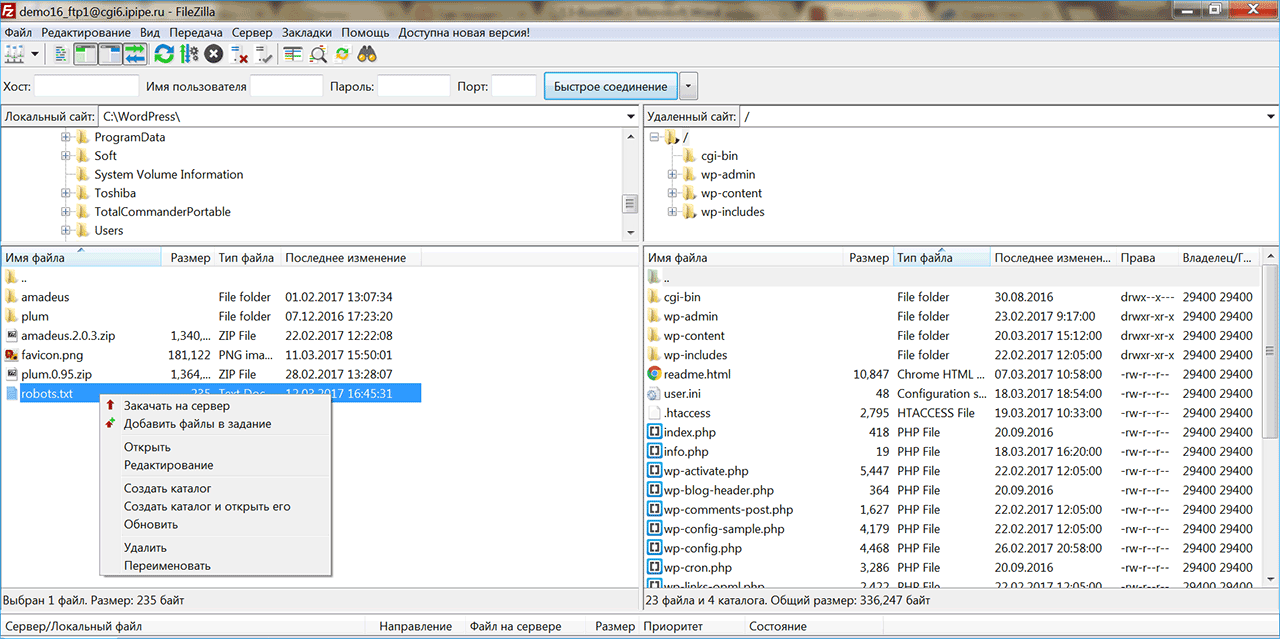
Task: Click the PHP icon beside wp-activate.php
Action: pos(655,471)
